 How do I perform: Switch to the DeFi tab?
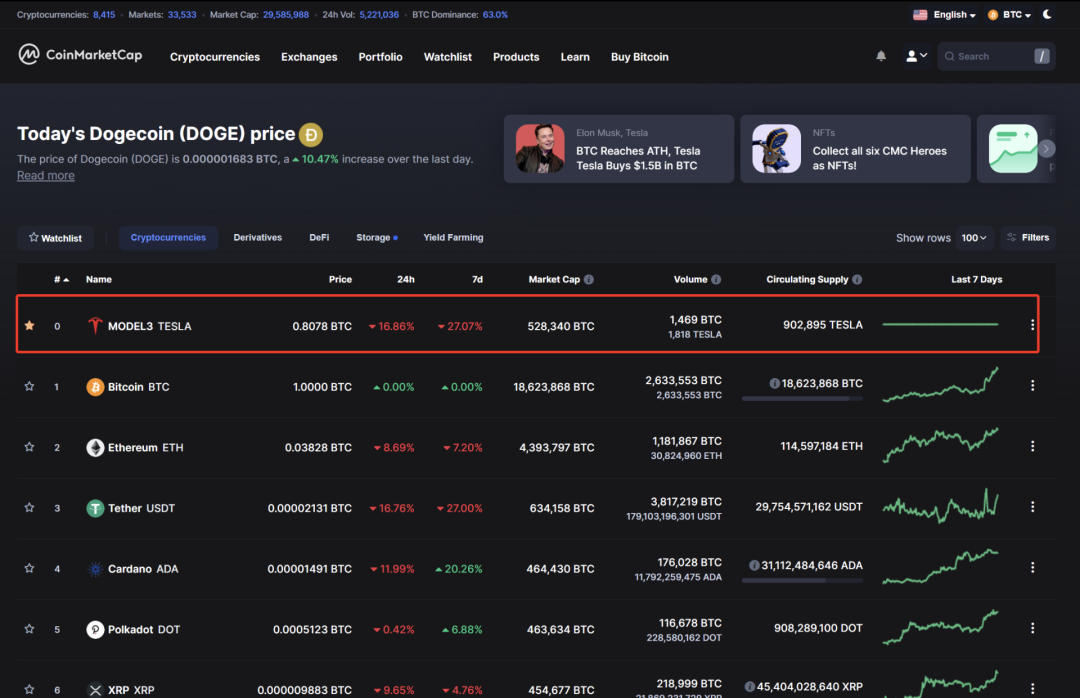319,238
